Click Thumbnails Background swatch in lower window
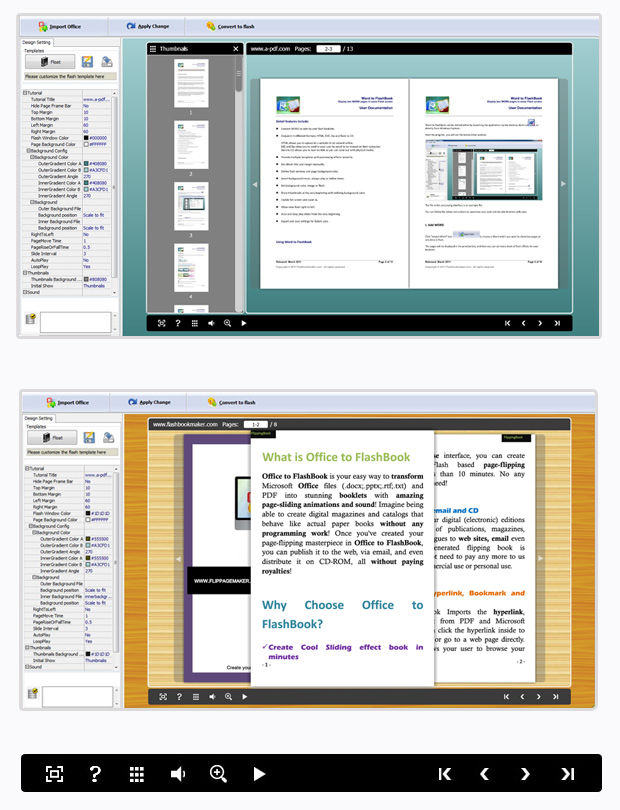Image resolution: width=620 pixels, height=810 pixels. pos(88,654)
